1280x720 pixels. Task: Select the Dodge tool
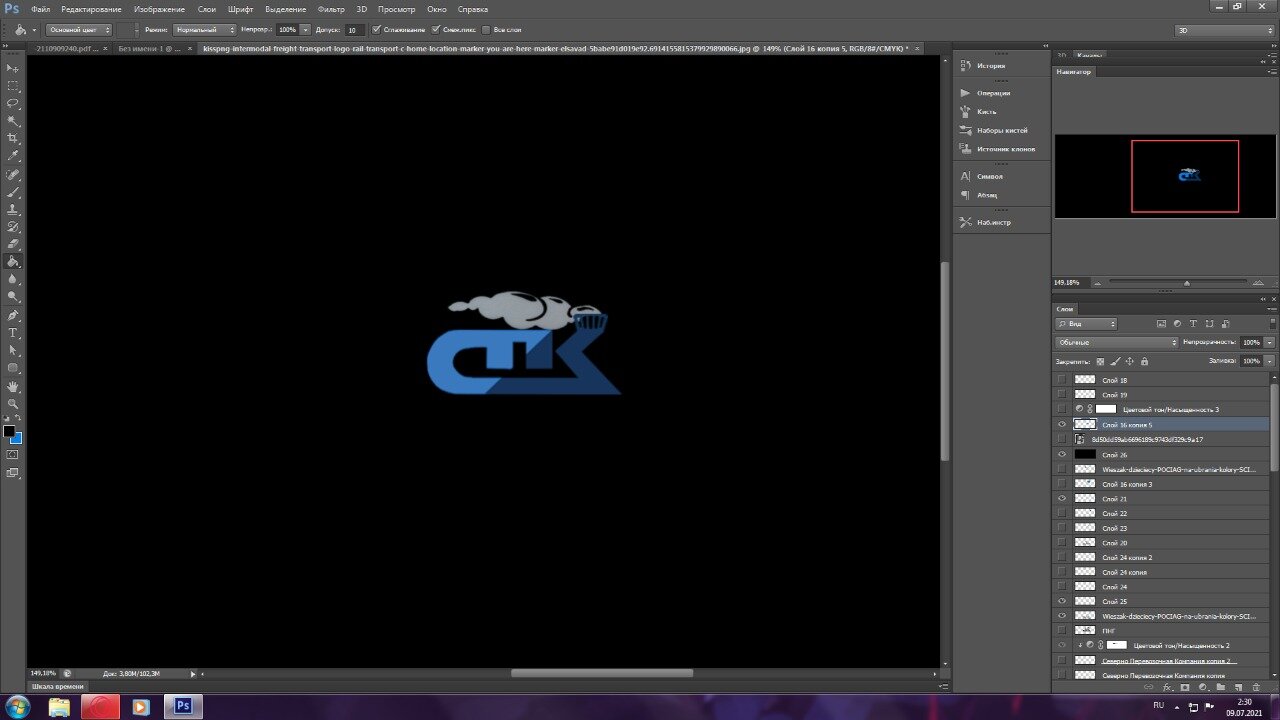pyautogui.click(x=13, y=297)
